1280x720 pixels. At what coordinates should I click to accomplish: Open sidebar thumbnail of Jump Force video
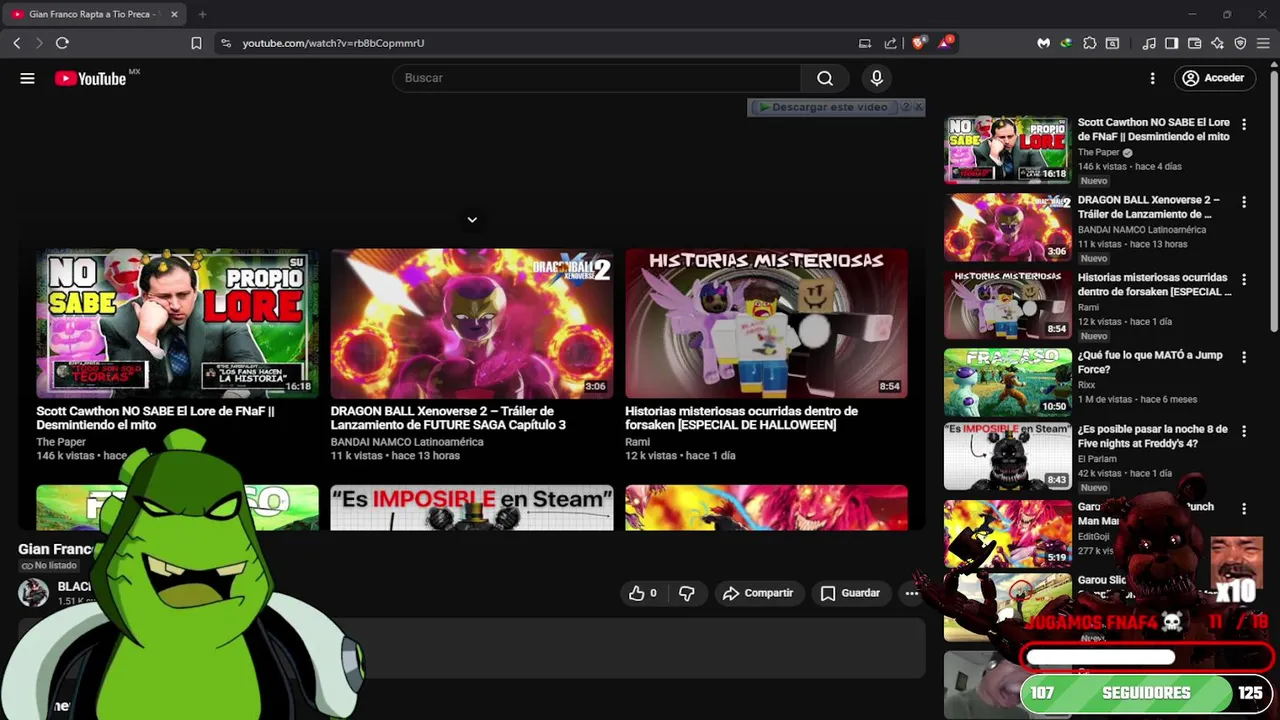click(x=1008, y=381)
